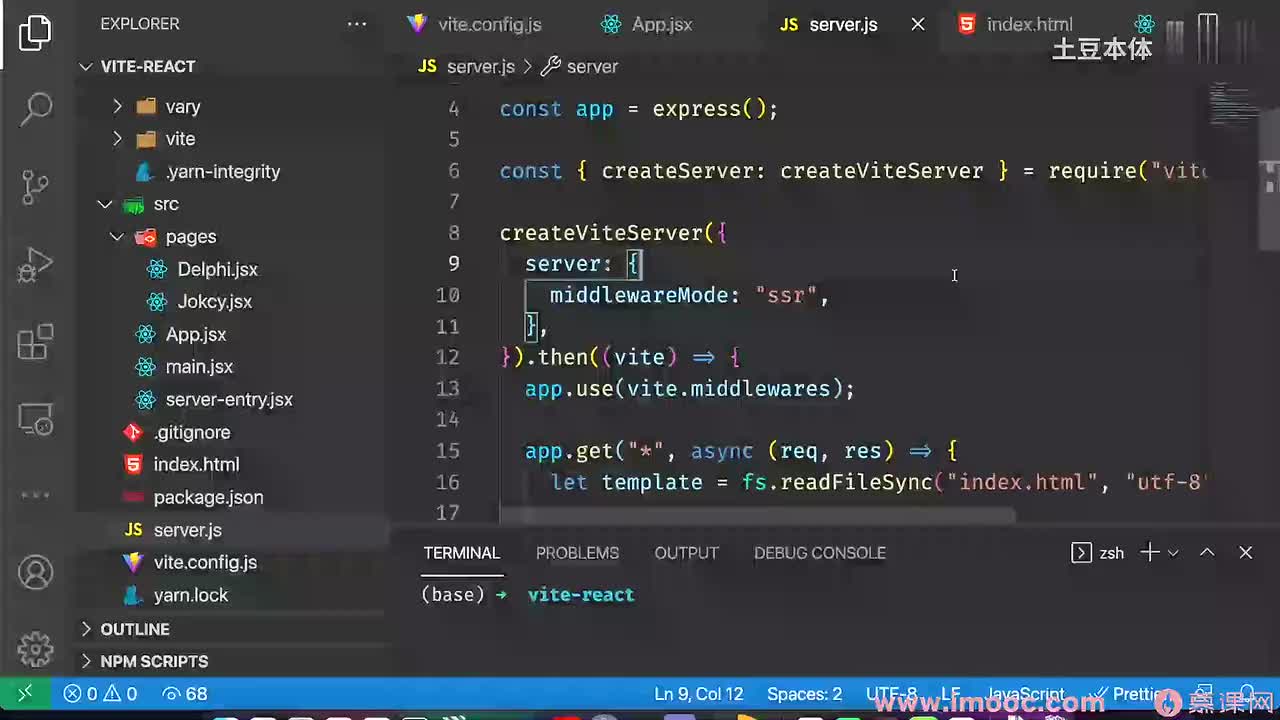Click the forwarded ports indicator showing 68

(x=185, y=694)
